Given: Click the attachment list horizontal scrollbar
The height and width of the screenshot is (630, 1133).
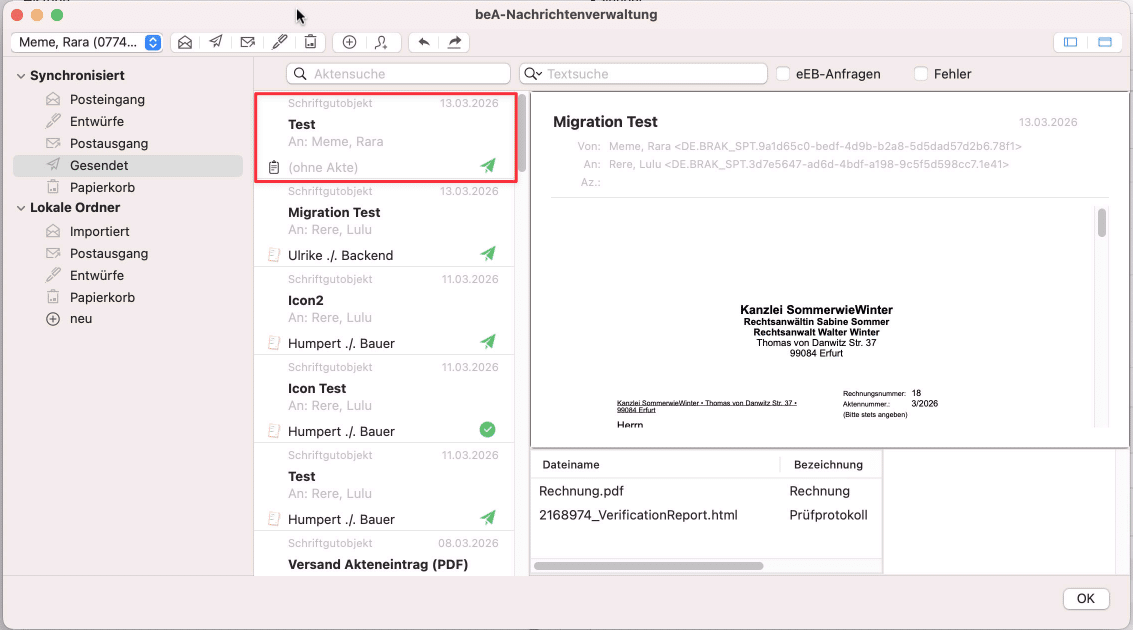Looking at the screenshot, I should coord(648,566).
